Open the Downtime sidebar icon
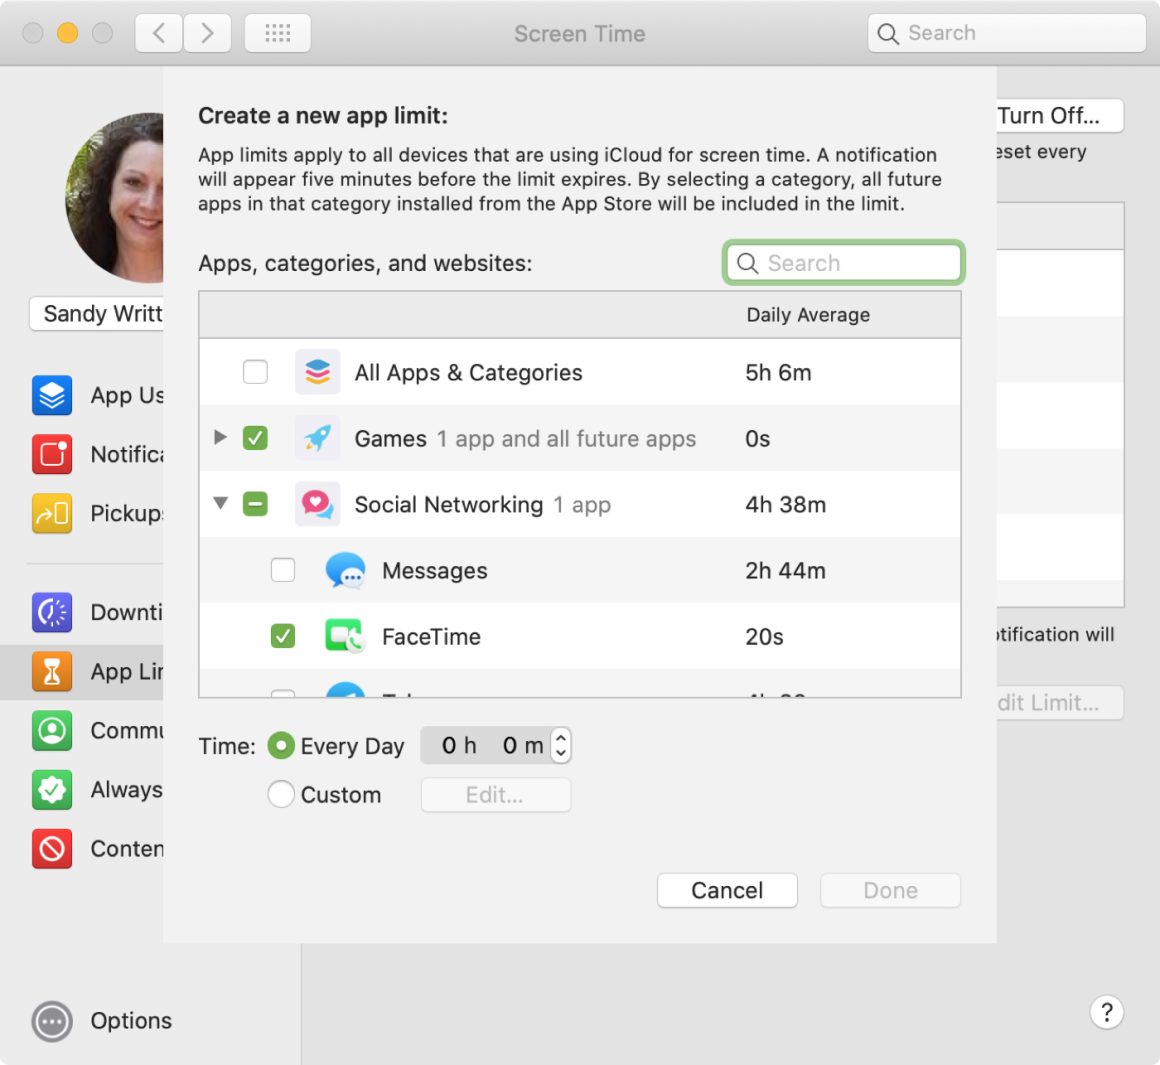1160x1065 pixels. (52, 612)
